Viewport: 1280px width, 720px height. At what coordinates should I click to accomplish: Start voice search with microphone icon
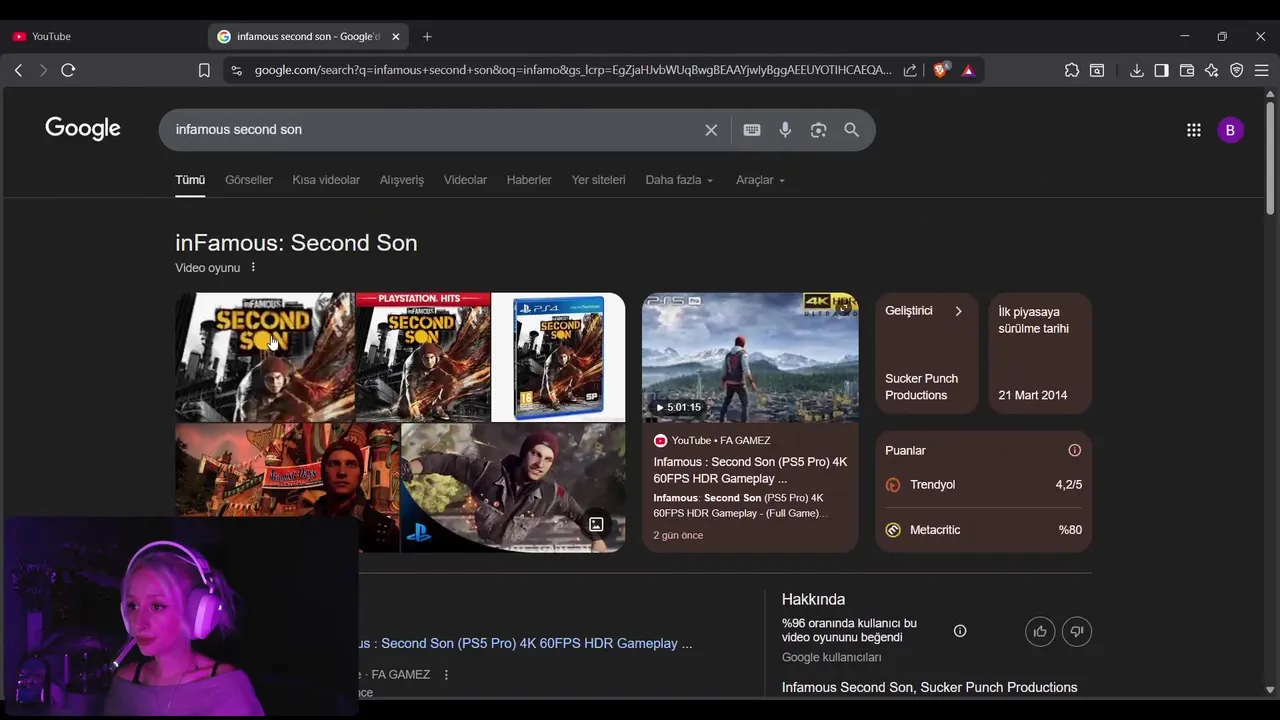coord(785,130)
